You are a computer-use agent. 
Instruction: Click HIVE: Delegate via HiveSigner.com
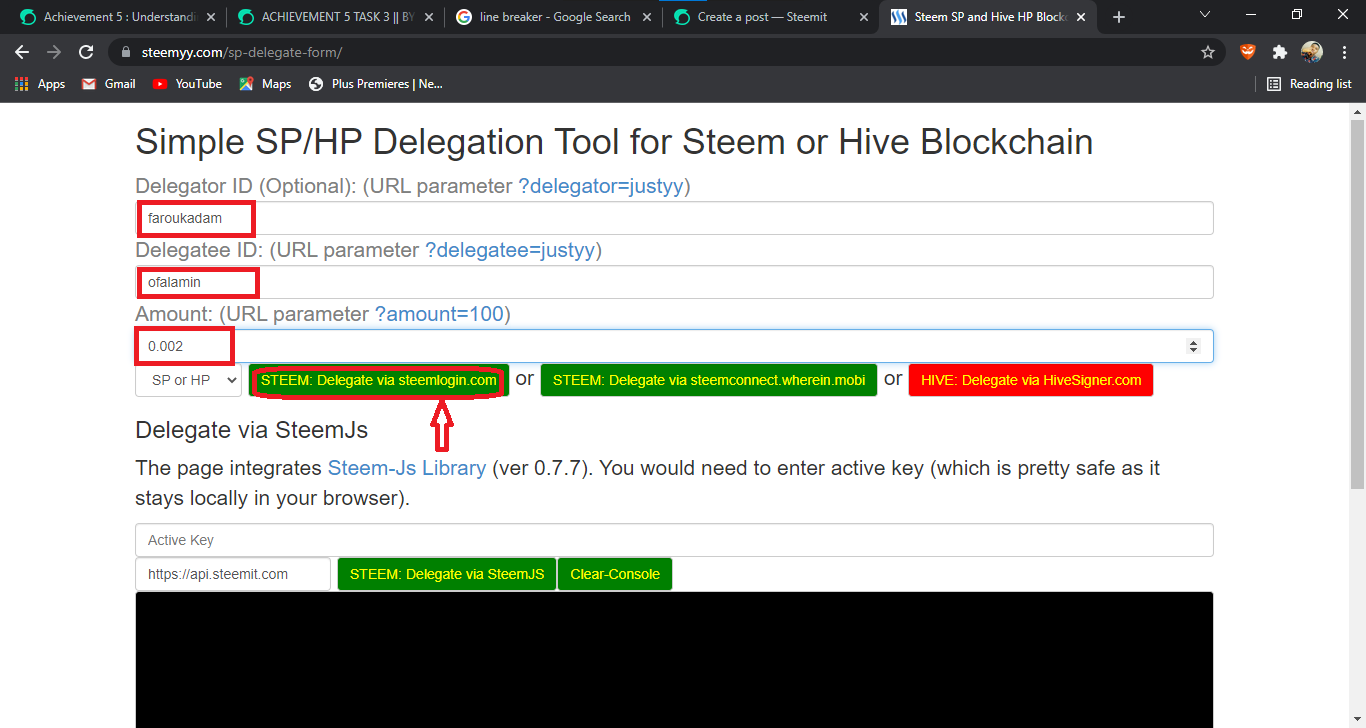1031,380
